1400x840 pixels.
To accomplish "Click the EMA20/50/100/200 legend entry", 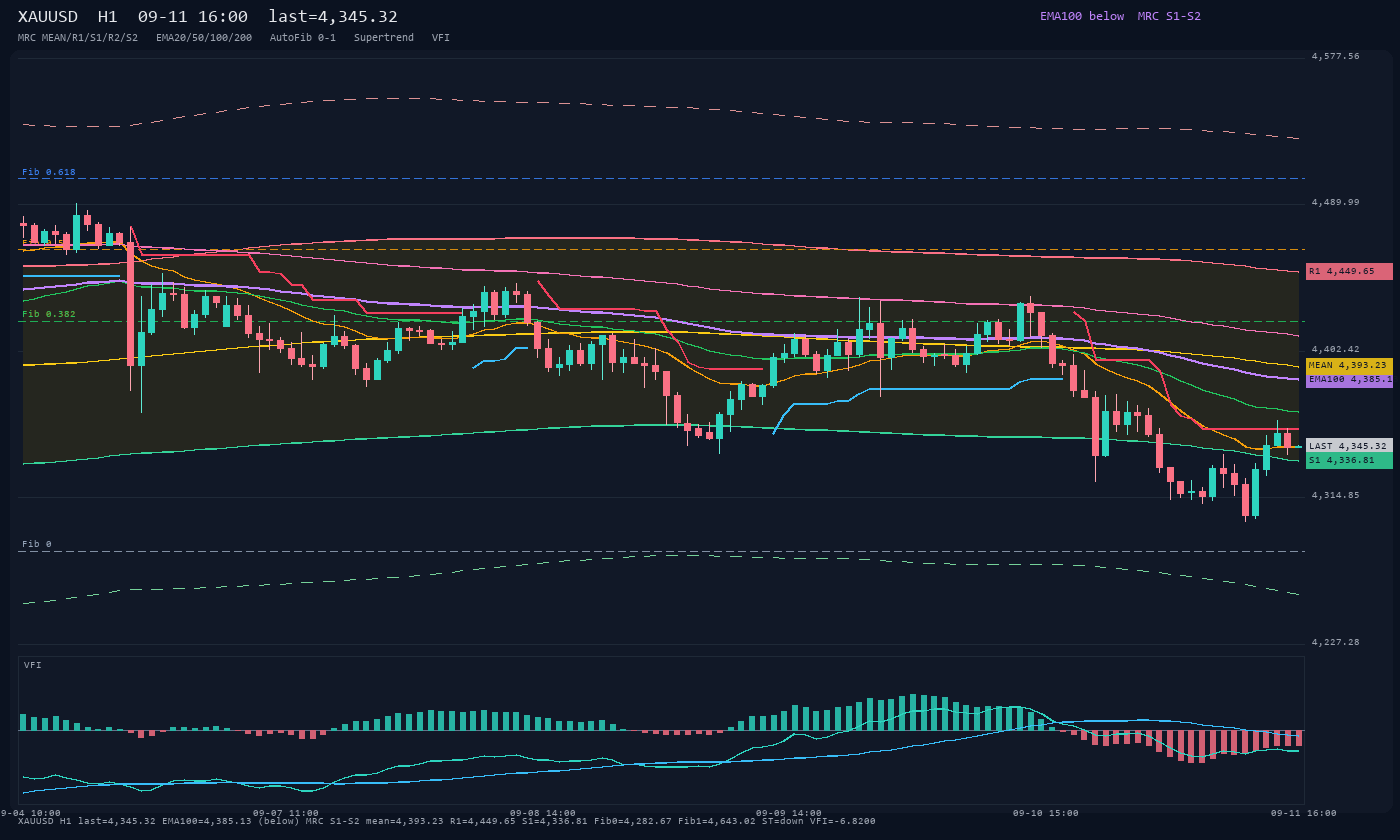I will click(204, 38).
